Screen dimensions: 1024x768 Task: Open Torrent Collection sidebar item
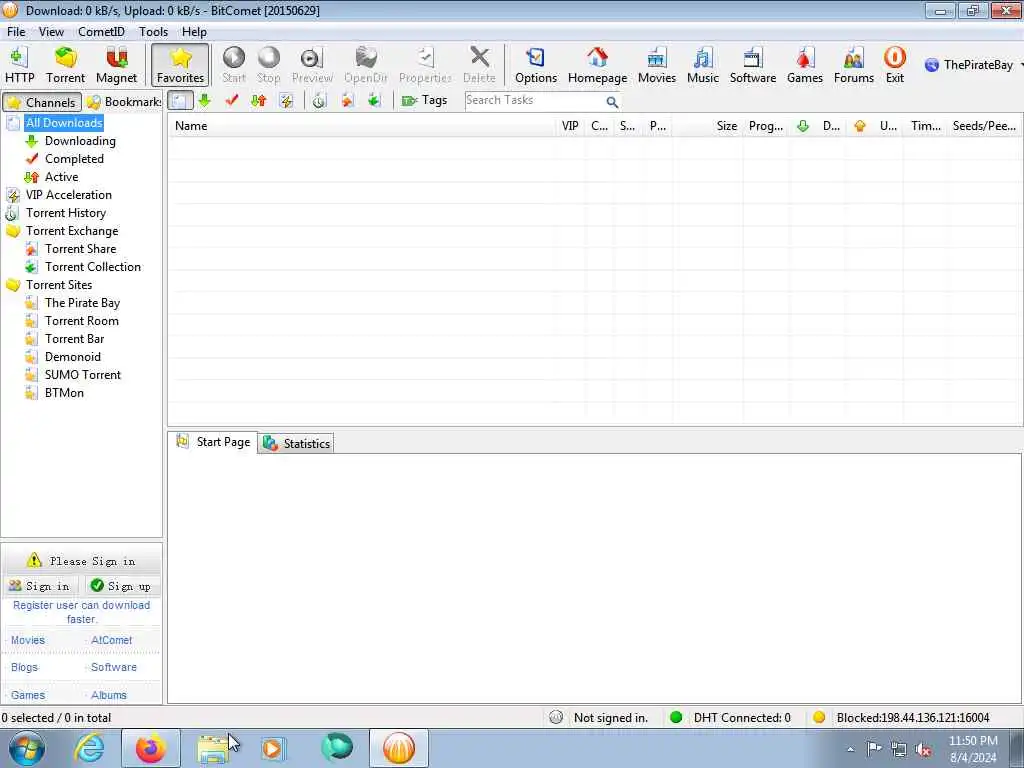93,266
